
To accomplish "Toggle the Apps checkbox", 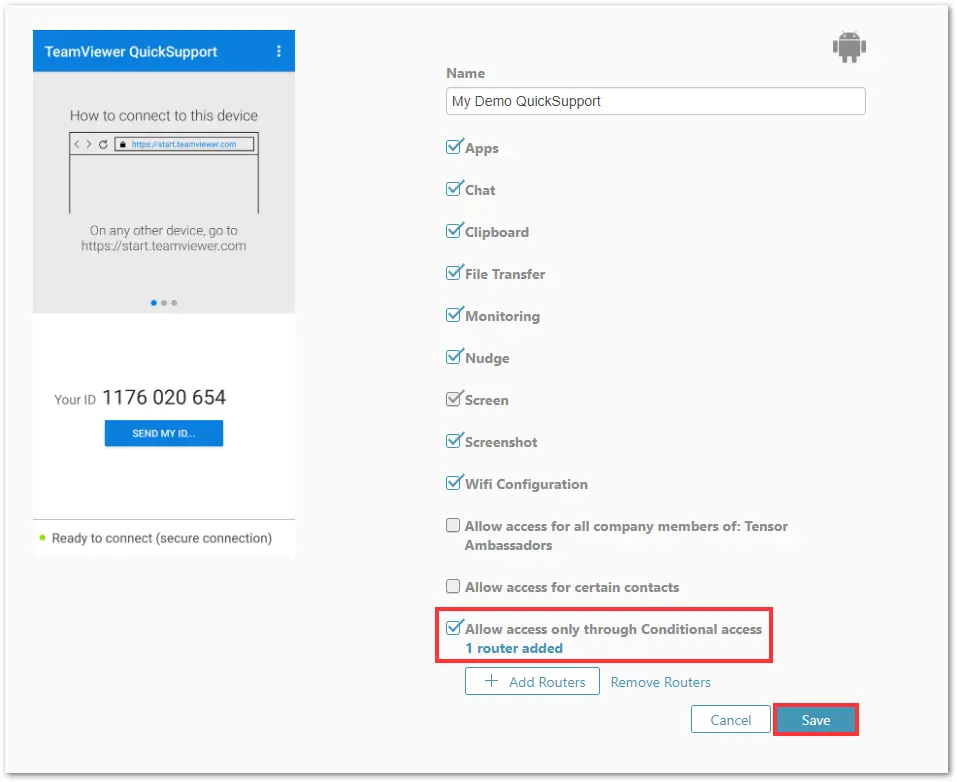I will (x=453, y=147).
